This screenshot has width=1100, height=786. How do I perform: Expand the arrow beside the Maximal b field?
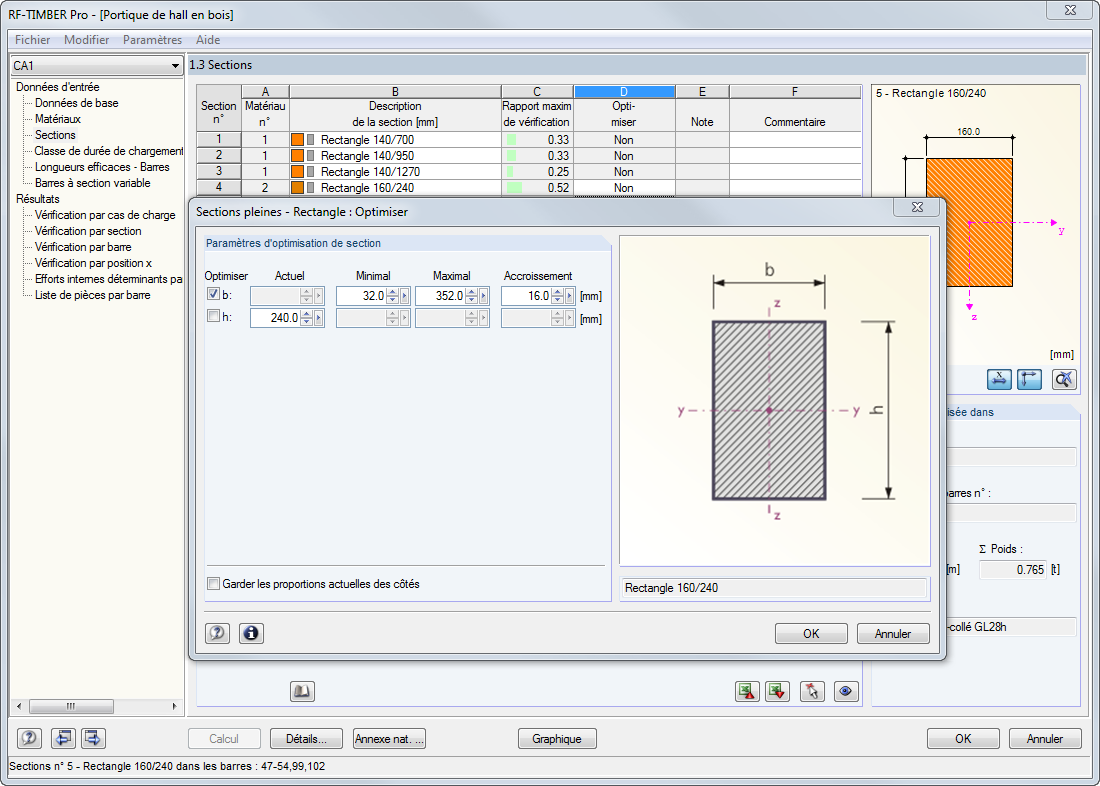483,296
